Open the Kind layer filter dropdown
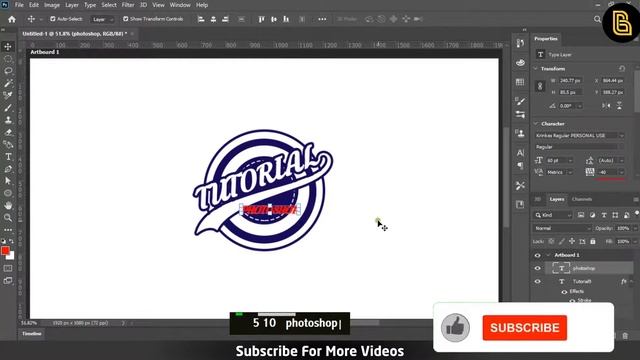This screenshot has width=640, height=360. 553,215
